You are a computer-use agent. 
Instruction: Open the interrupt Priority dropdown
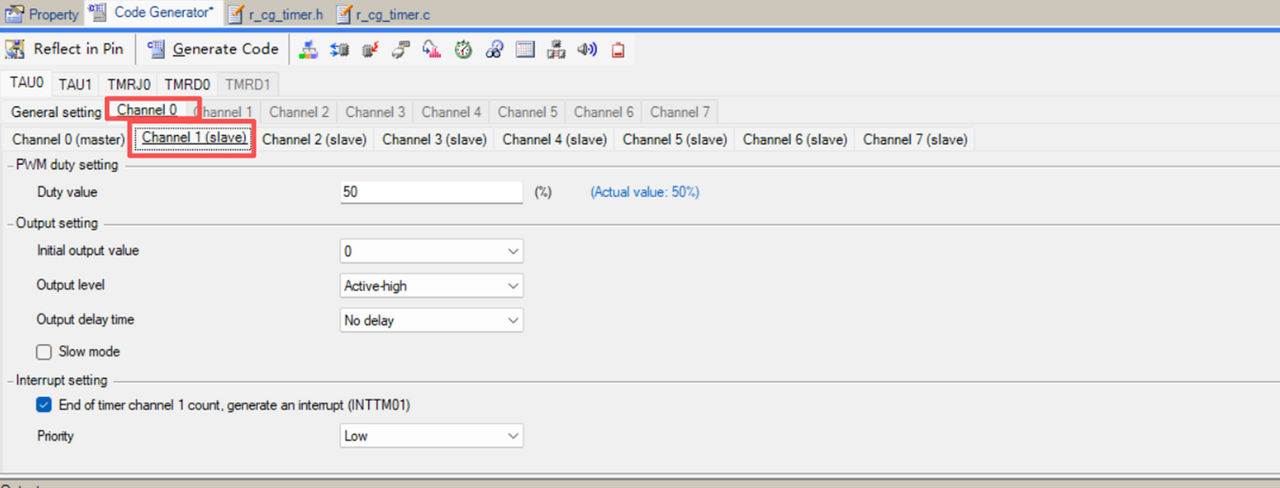pyautogui.click(x=432, y=436)
